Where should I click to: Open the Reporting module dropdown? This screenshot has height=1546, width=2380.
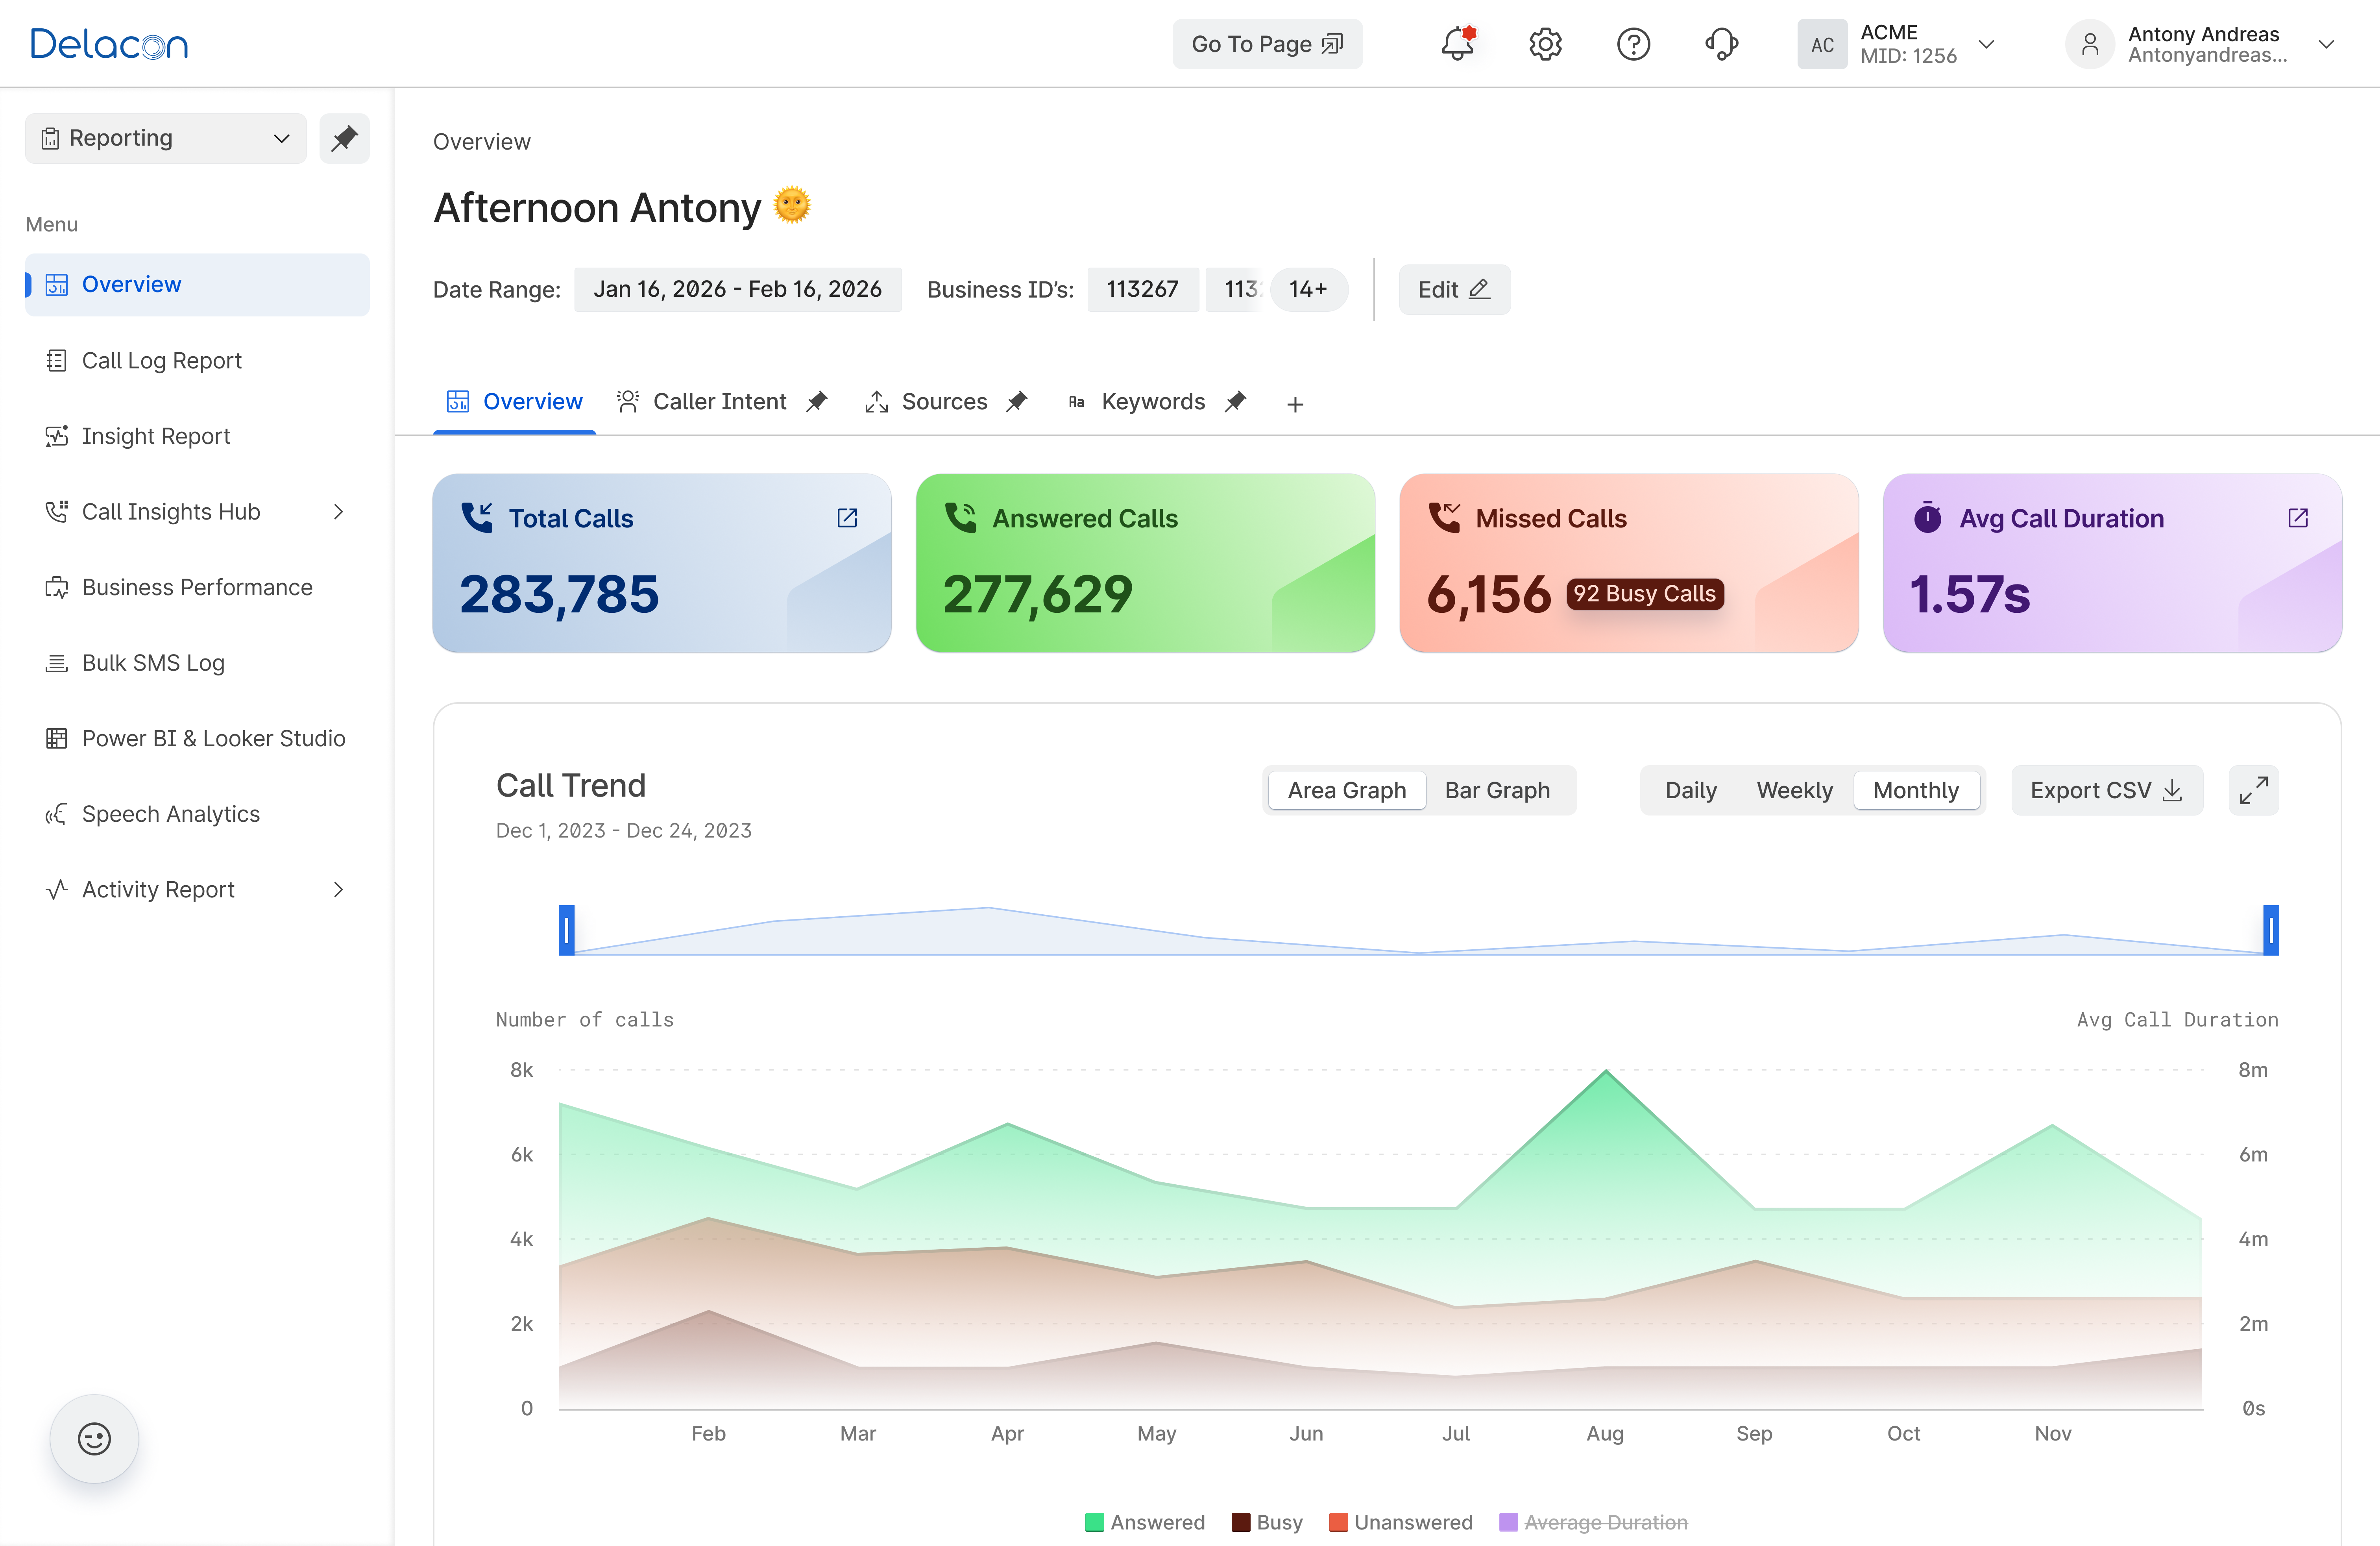coord(166,138)
